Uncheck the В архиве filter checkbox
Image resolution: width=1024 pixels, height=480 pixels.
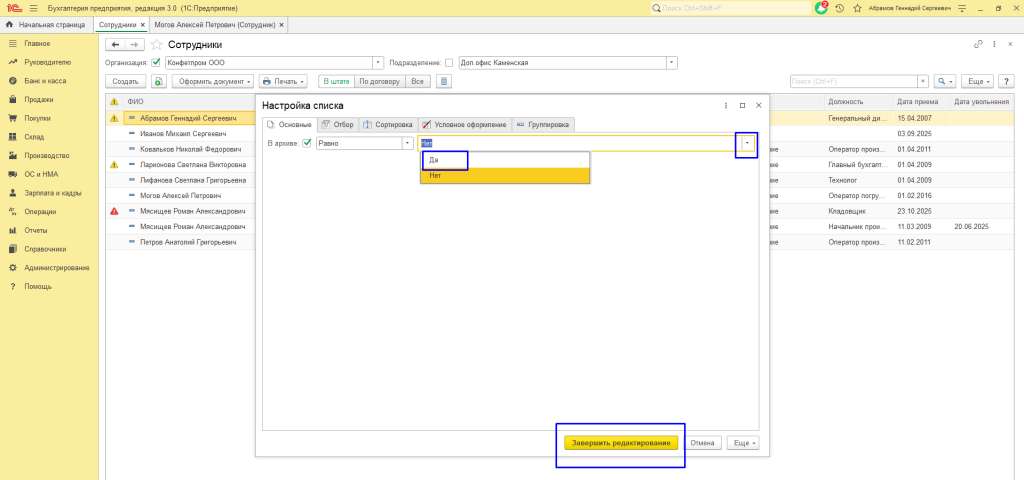coord(307,143)
